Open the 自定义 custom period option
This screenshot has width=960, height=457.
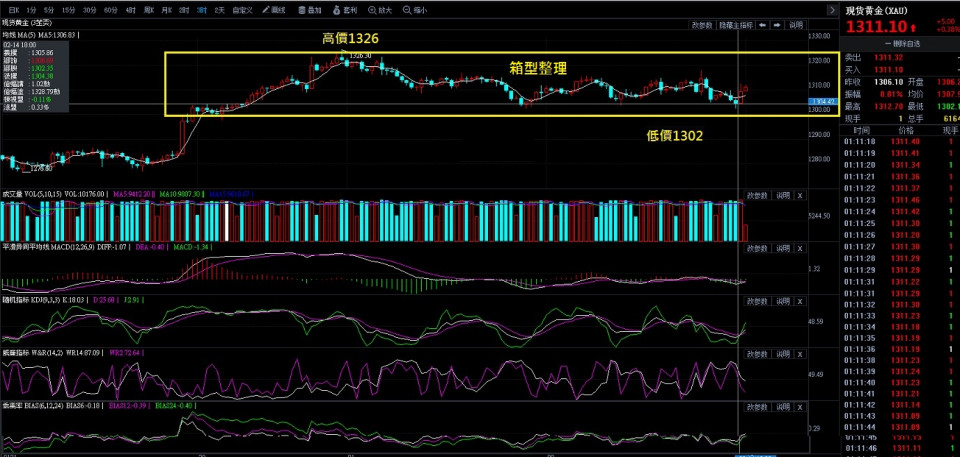coord(242,10)
